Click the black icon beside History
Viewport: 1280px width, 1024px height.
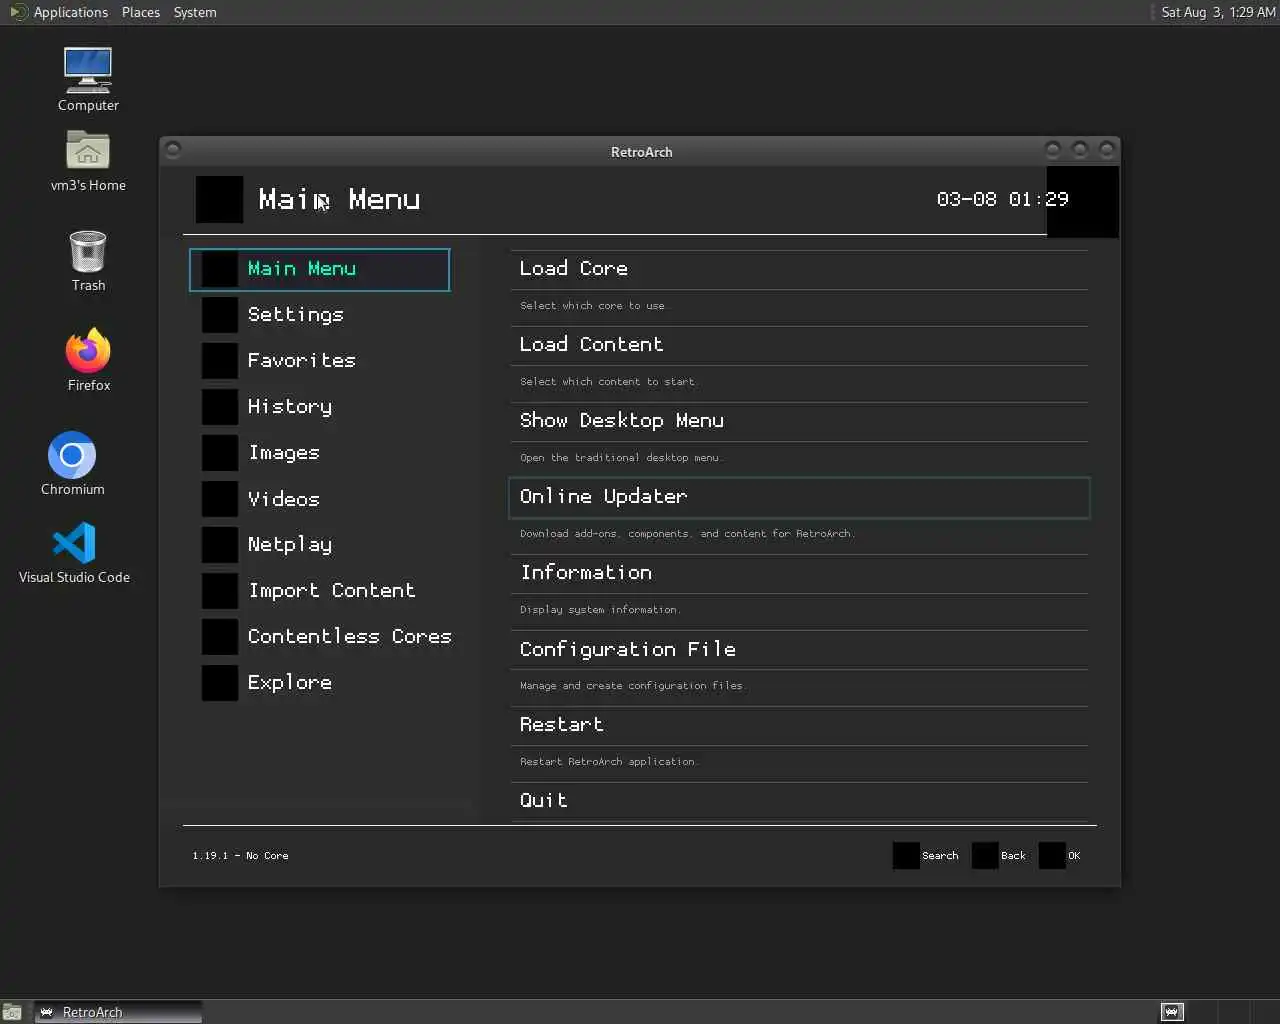pos(220,407)
